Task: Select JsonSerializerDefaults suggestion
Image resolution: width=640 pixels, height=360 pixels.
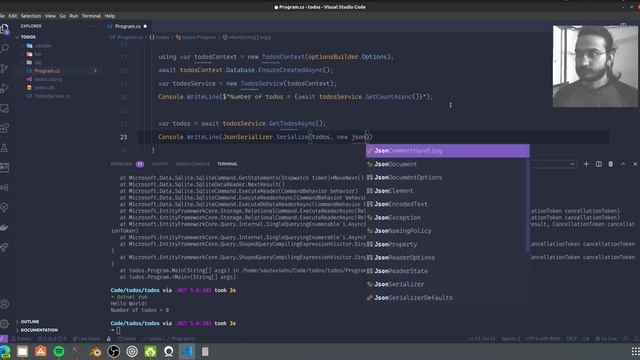Action: click(x=447, y=298)
